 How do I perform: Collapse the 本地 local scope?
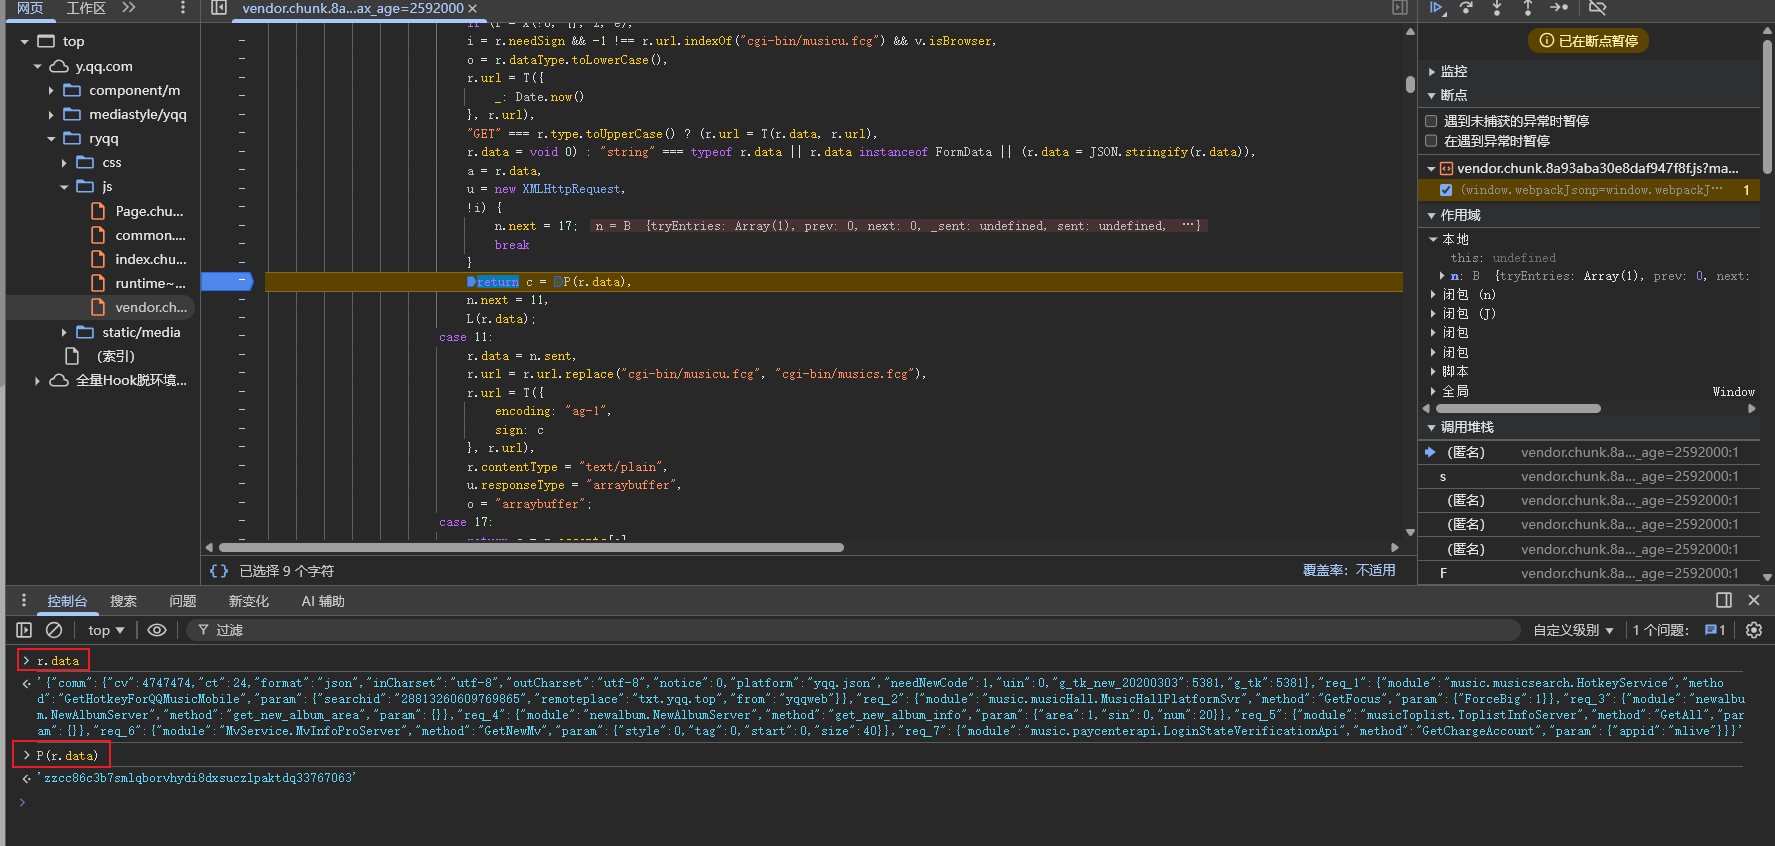(x=1433, y=239)
